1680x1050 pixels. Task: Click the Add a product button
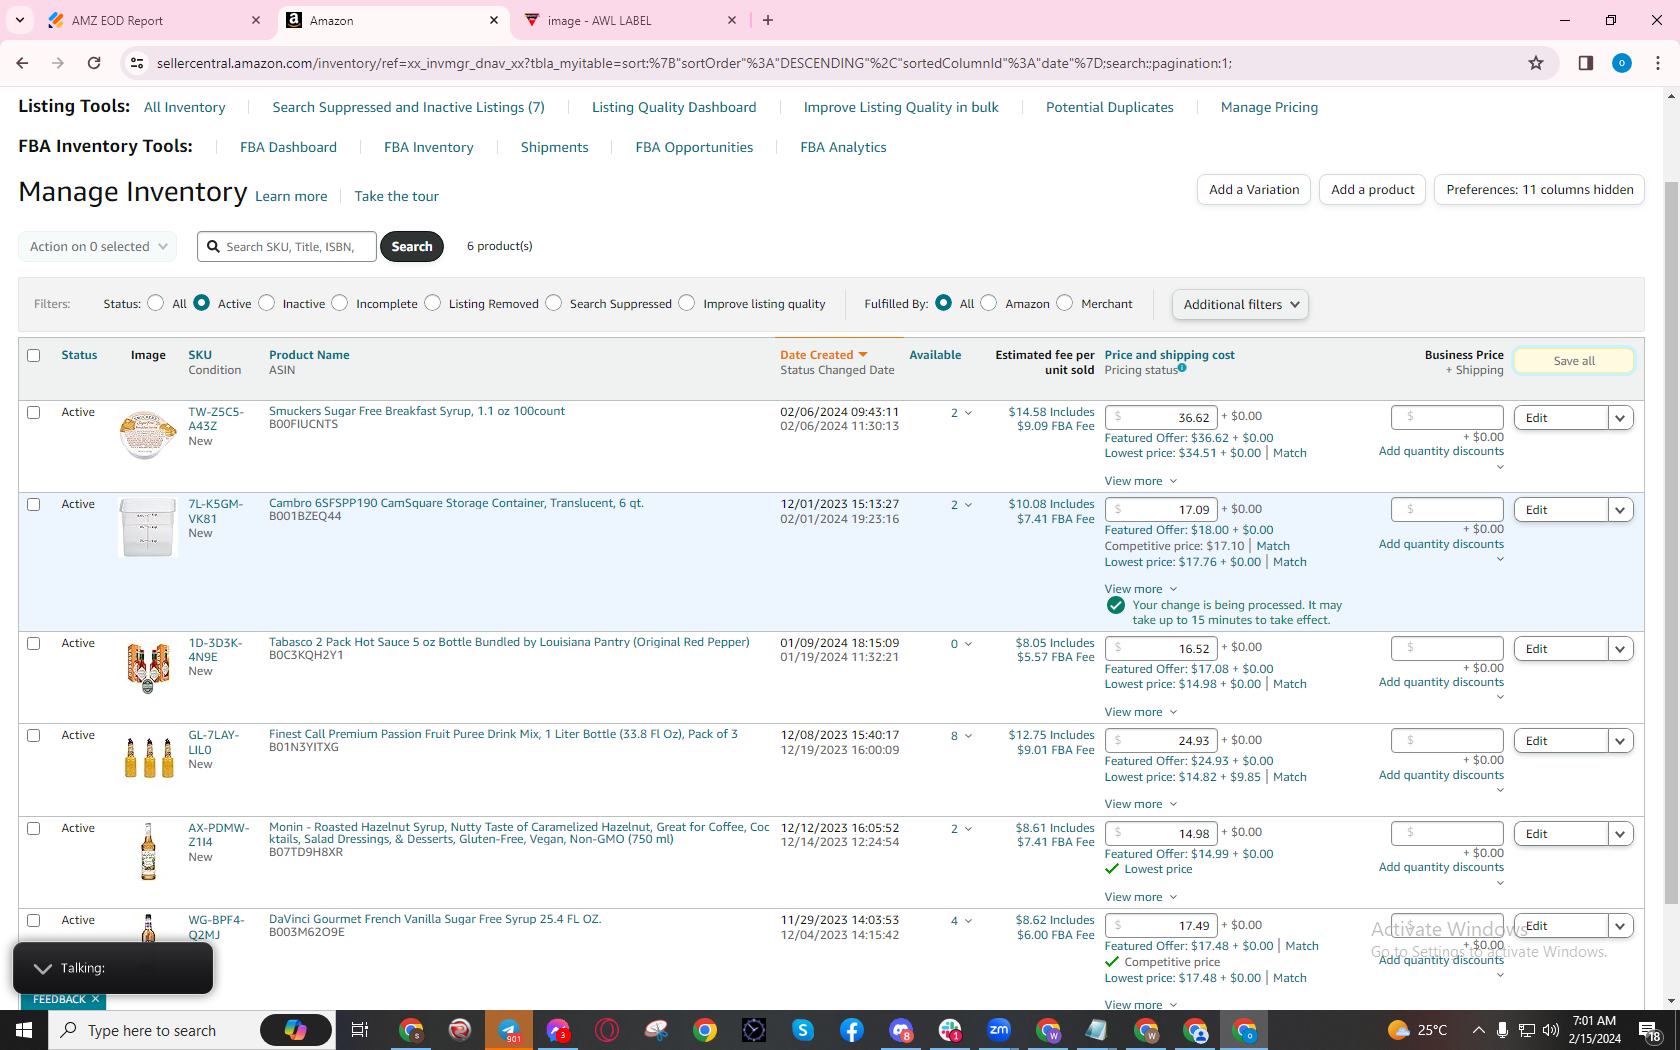[x=1373, y=189]
